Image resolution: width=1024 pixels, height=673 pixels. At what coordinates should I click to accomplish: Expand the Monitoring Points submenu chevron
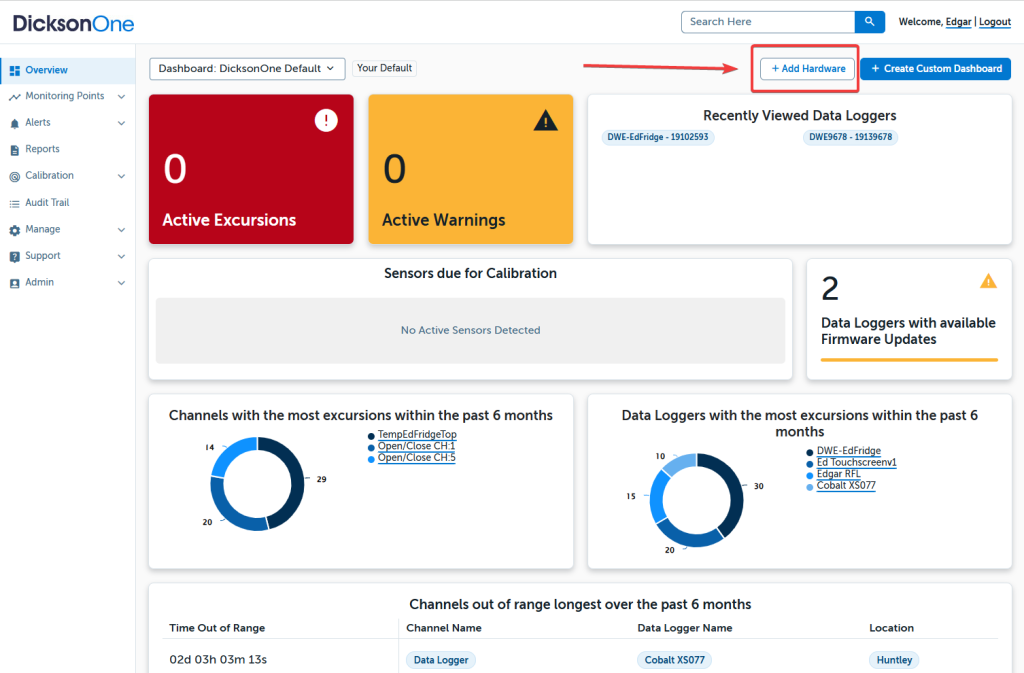(x=121, y=97)
